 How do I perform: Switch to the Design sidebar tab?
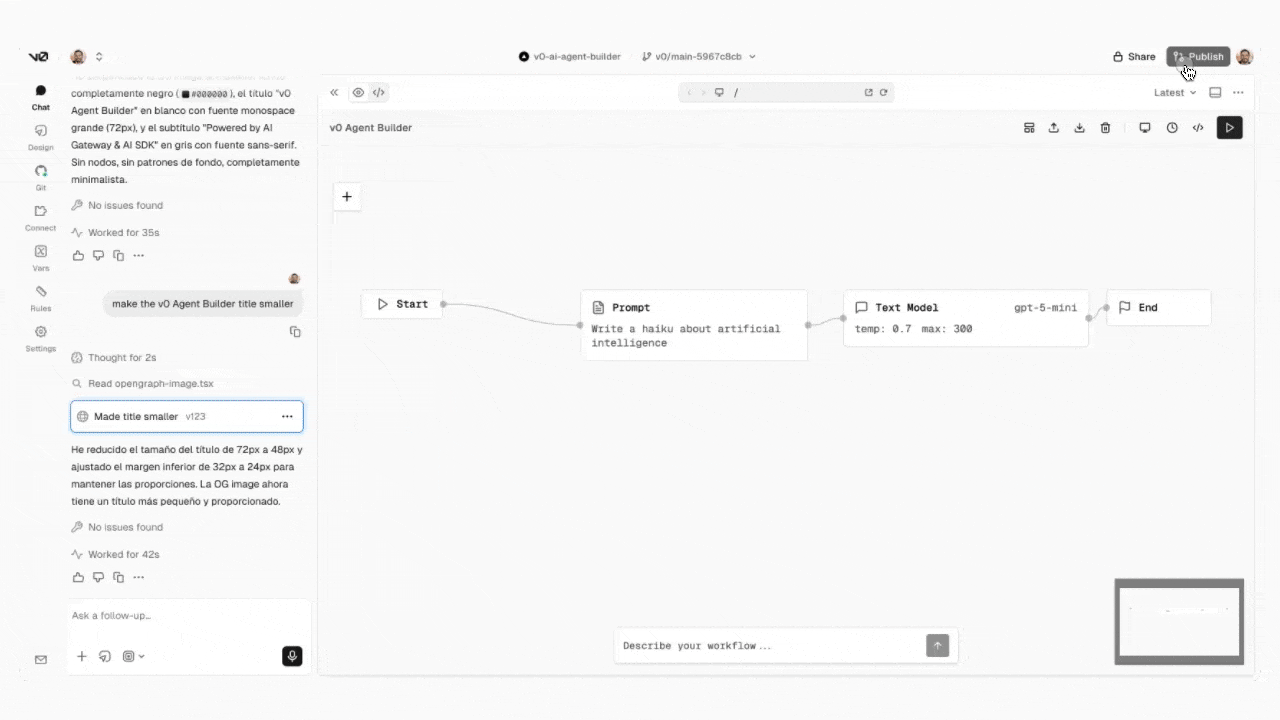(x=40, y=135)
